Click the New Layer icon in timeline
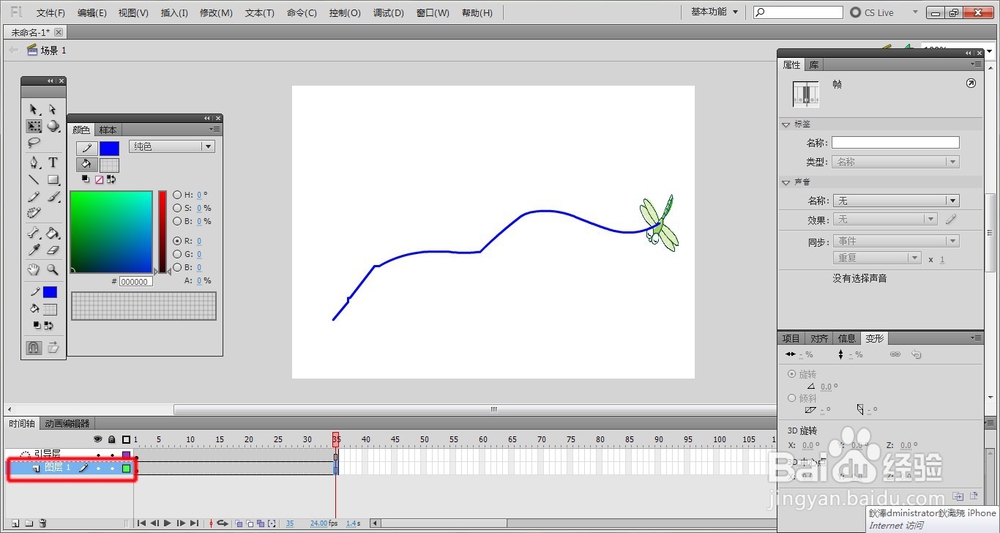The width and height of the screenshot is (1000, 533). pyautogui.click(x=15, y=523)
